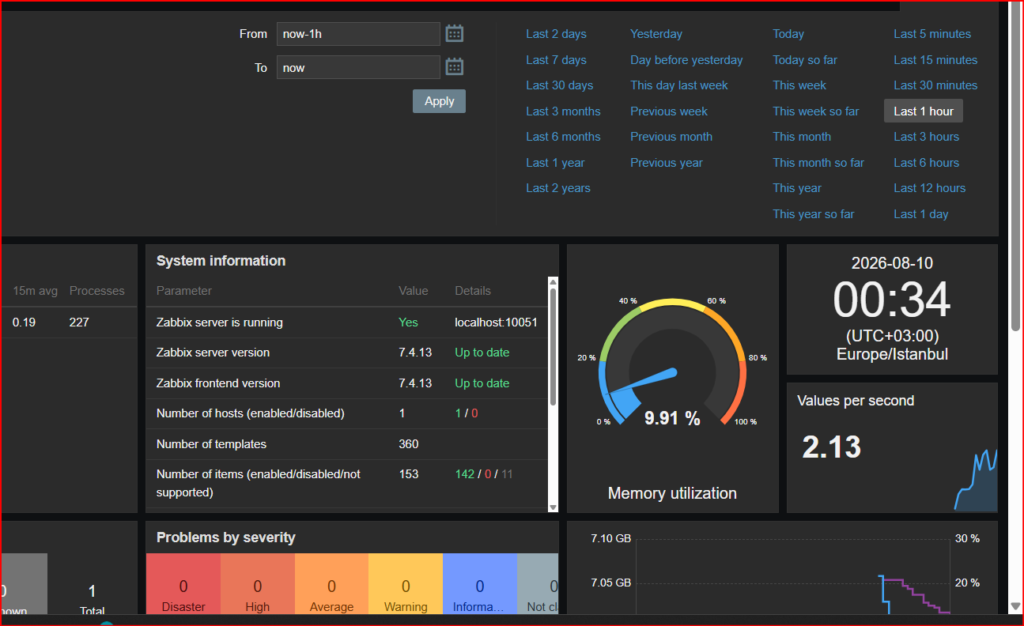
Task: Click the Warning severity yellow block
Action: coord(406,584)
